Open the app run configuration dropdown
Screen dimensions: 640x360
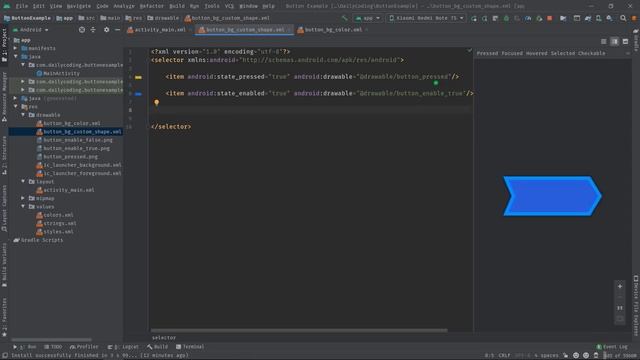pos(368,18)
